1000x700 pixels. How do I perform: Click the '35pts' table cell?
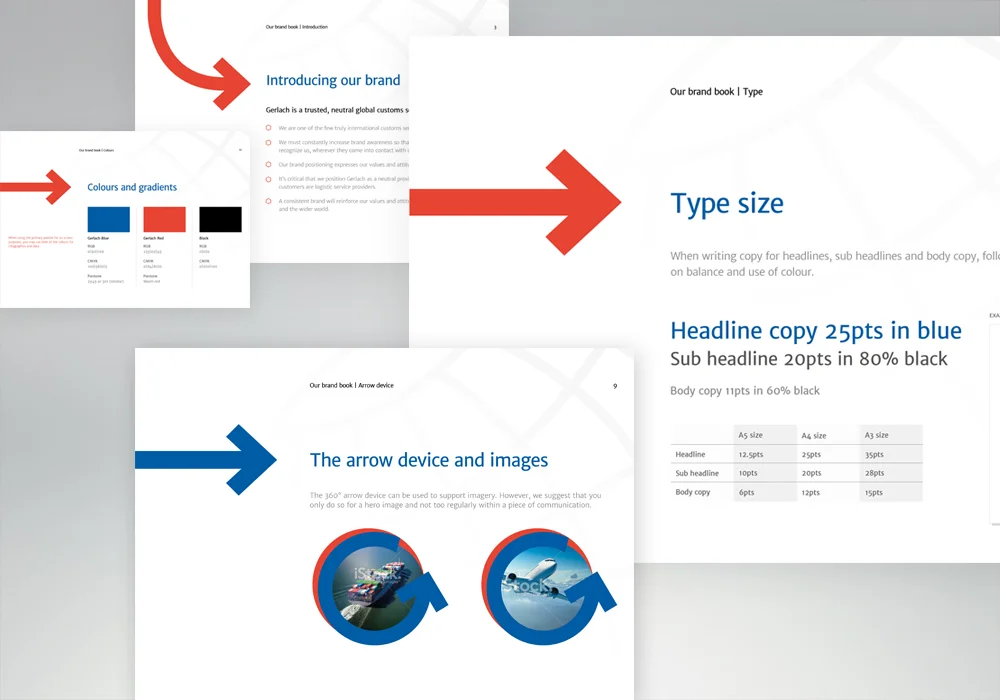tap(874, 455)
